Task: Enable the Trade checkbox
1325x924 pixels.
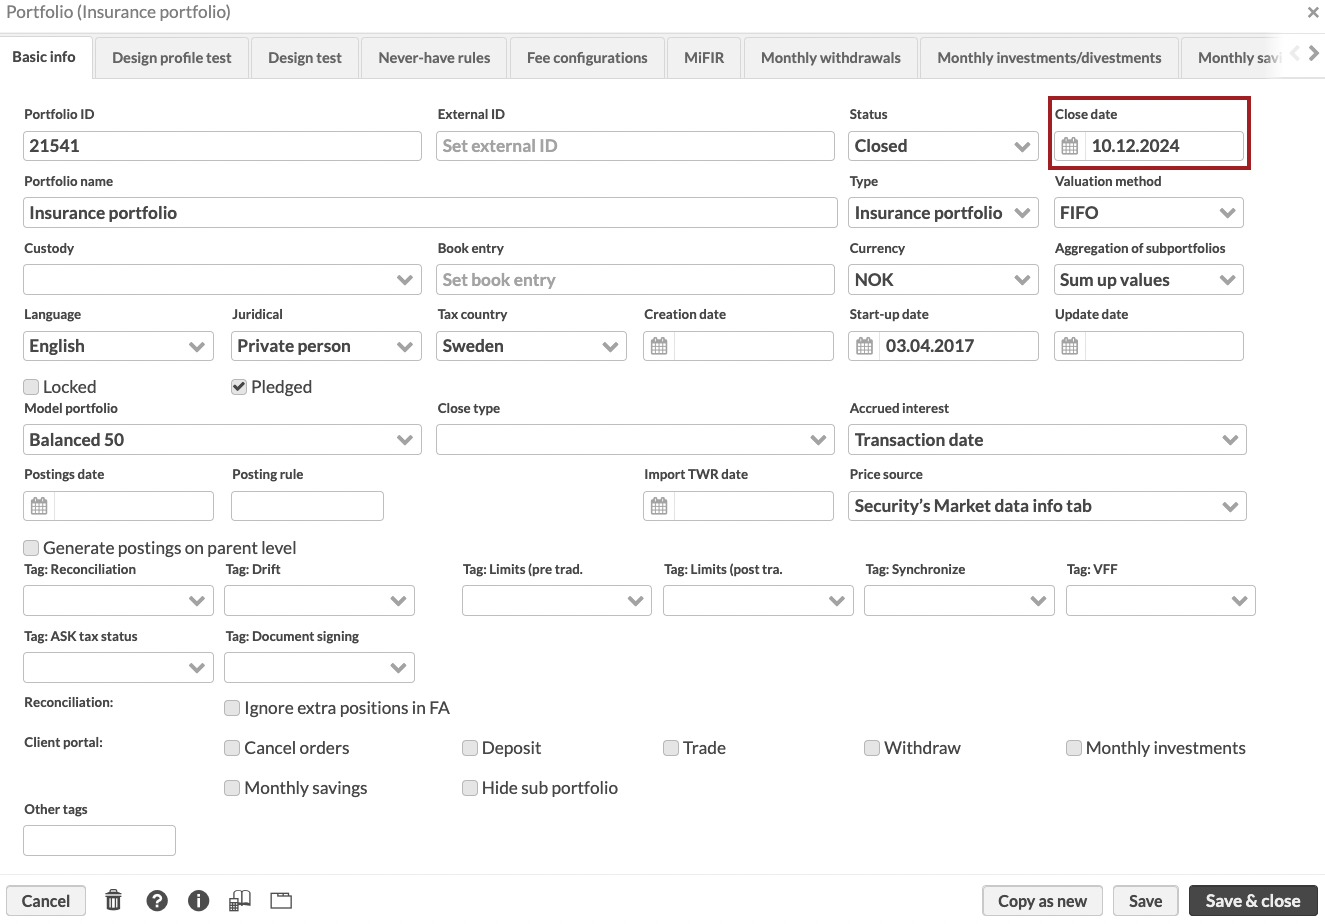Action: pos(671,748)
